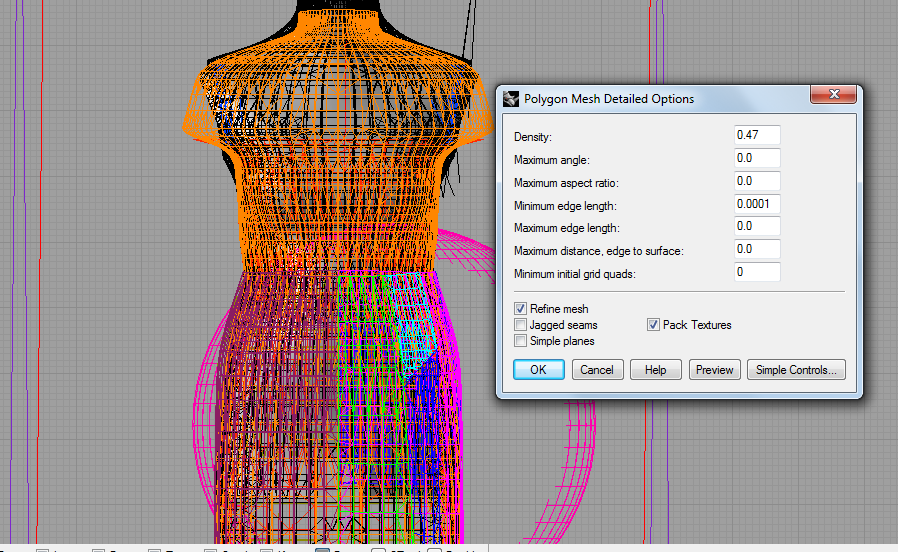Click the Minimum initial grid quads field

point(756,272)
